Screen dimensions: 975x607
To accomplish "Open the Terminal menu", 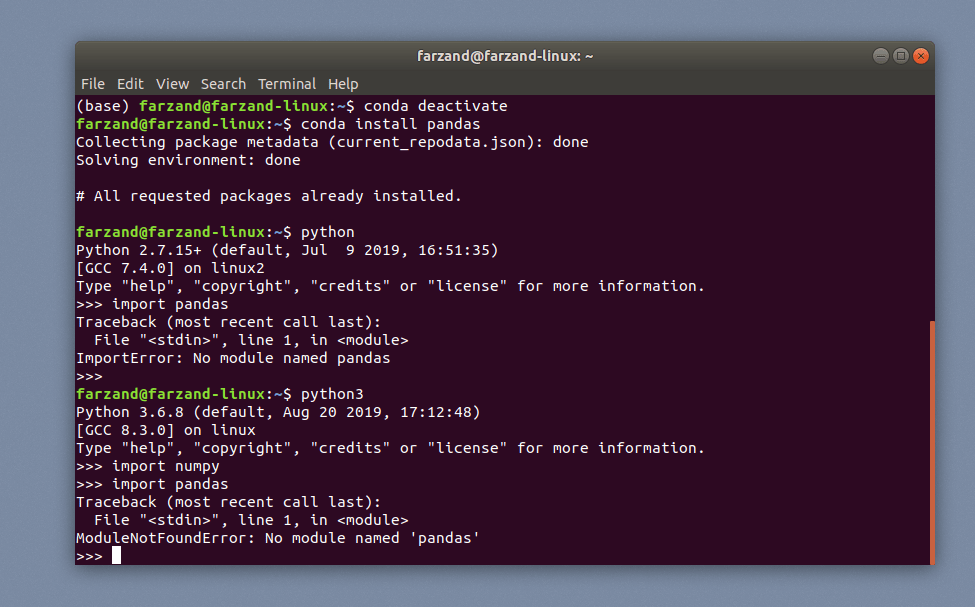I will tap(287, 84).
